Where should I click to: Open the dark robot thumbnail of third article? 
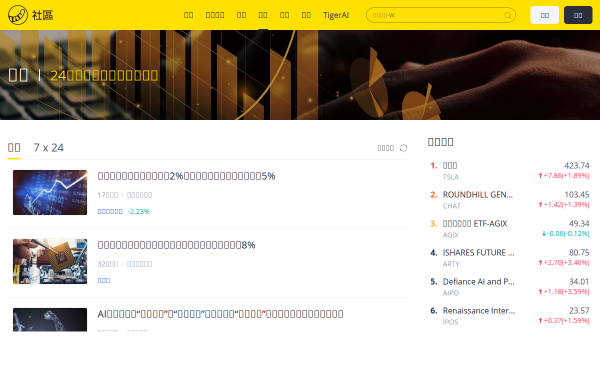point(50,320)
